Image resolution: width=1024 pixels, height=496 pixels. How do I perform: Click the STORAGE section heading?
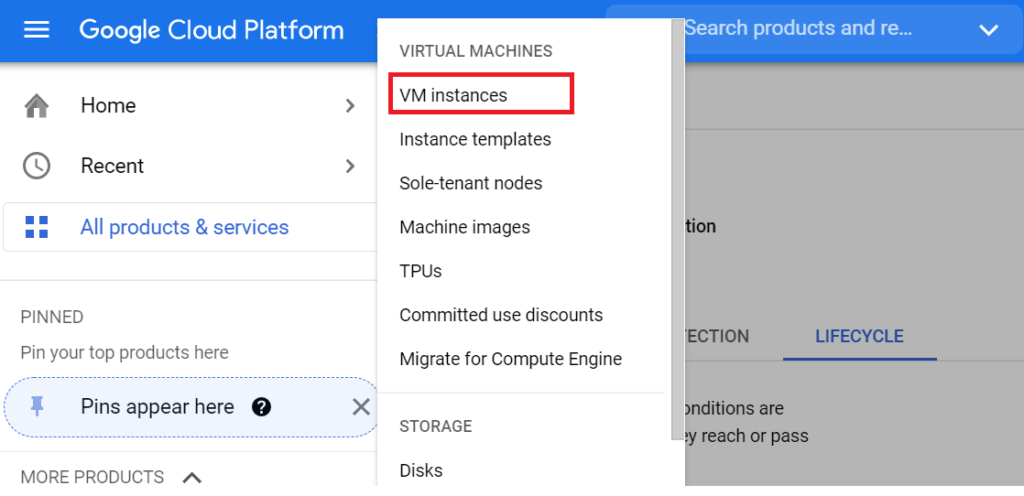(x=436, y=426)
